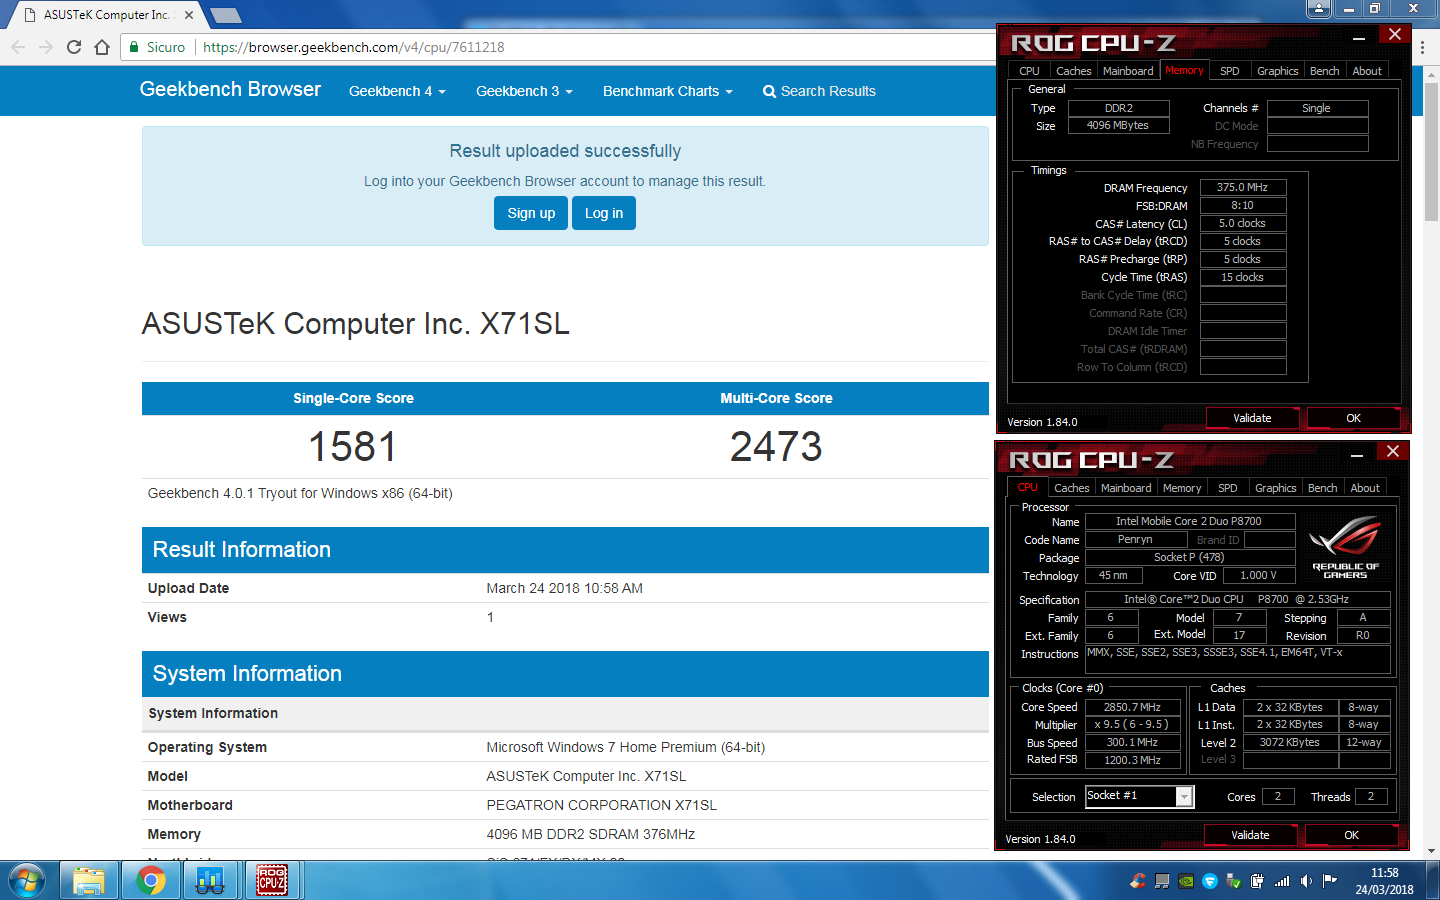1440x900 pixels.
Task: Reload the Geekbench page in Chrome
Action: tap(74, 47)
